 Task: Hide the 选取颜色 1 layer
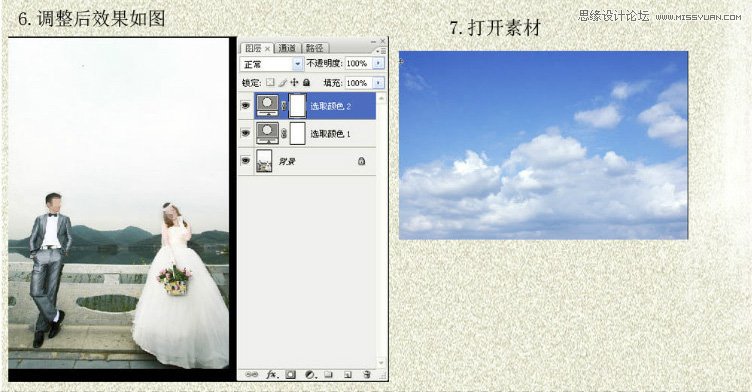pos(246,133)
